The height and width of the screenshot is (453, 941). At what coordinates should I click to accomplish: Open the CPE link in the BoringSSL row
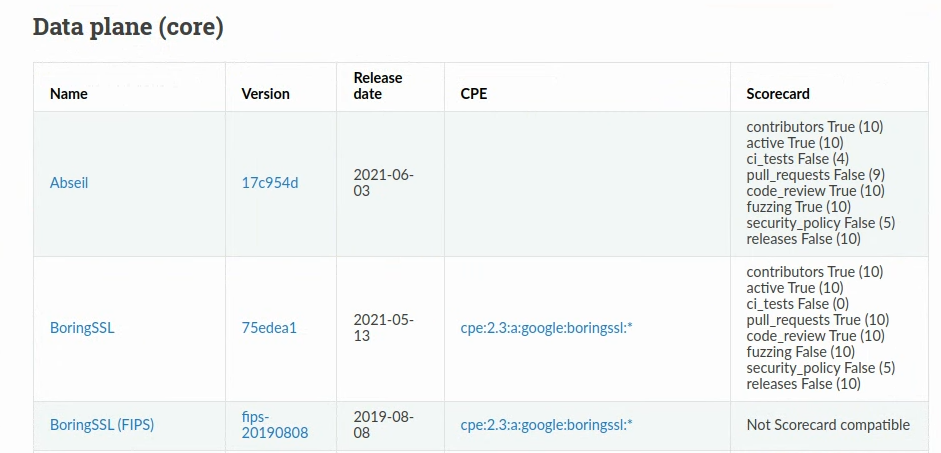546,327
